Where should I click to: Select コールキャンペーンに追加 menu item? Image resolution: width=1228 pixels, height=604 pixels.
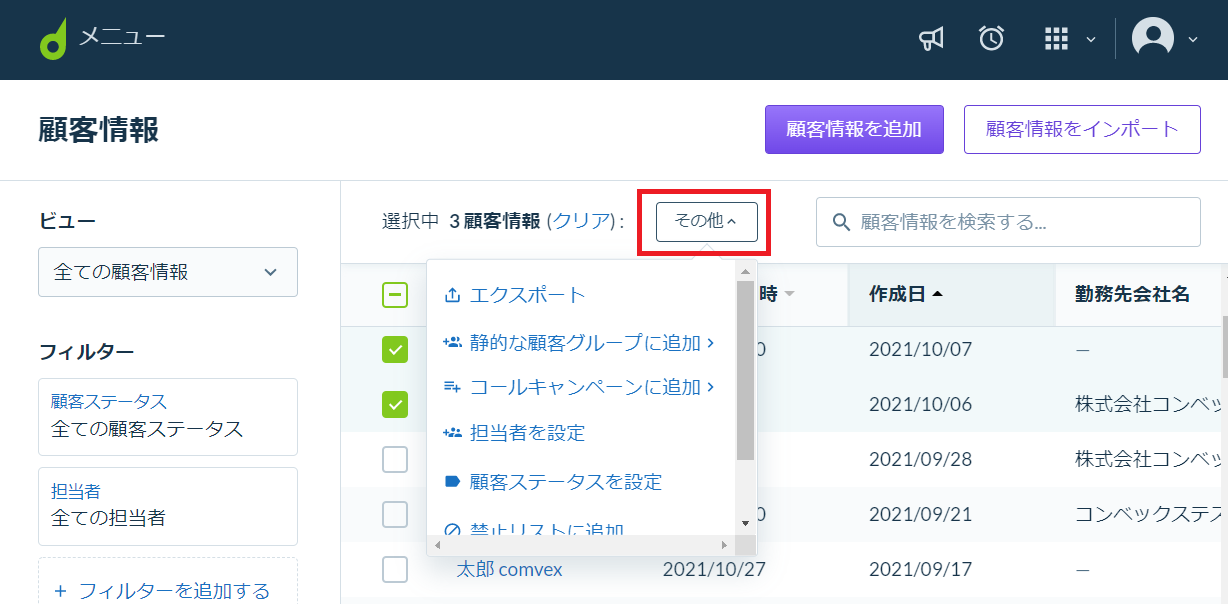[586, 387]
